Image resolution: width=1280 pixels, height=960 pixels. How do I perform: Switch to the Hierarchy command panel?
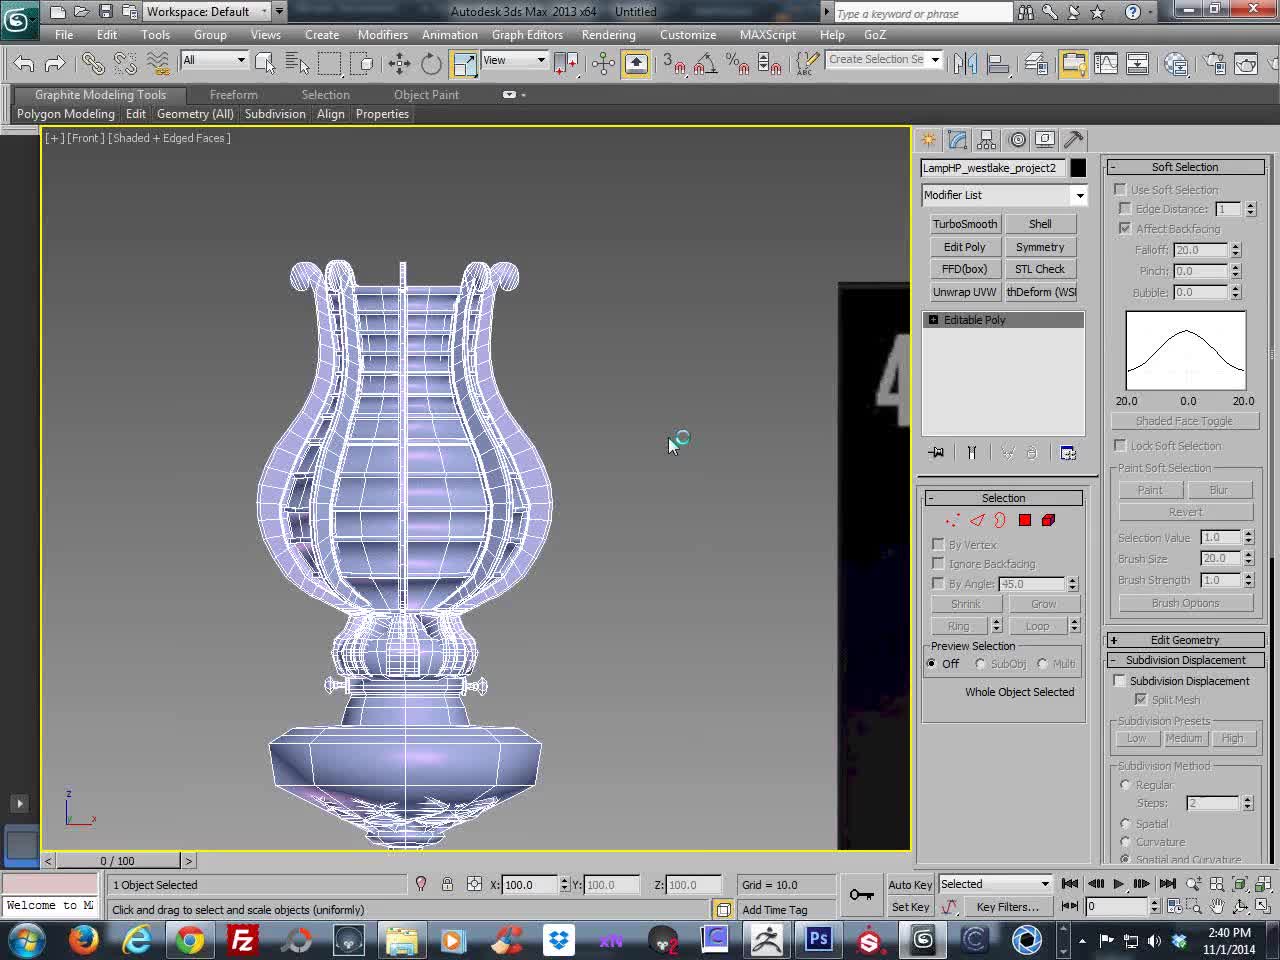987,139
